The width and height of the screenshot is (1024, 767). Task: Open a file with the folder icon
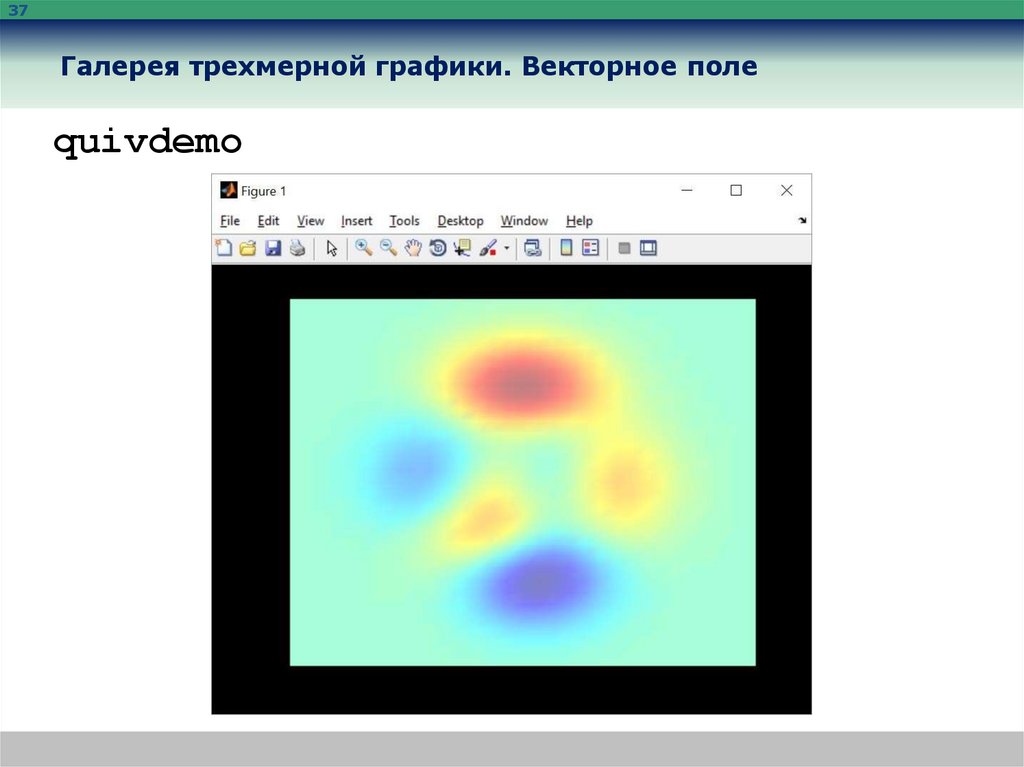pos(248,248)
